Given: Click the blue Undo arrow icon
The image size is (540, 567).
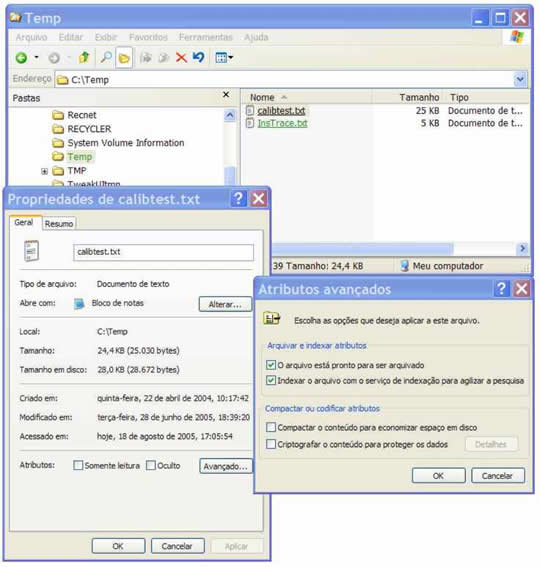Looking at the screenshot, I should click(199, 57).
